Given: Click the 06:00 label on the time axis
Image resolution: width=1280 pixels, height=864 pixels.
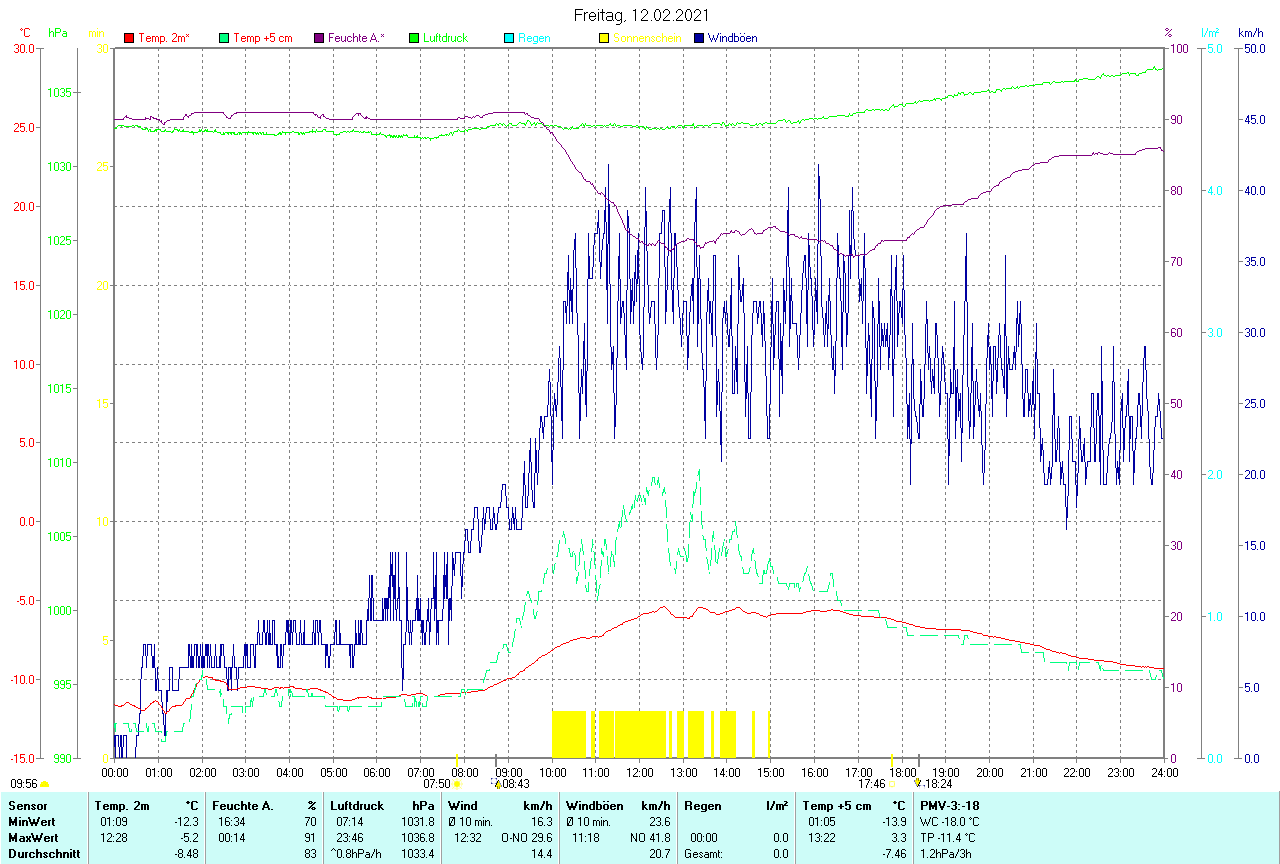Looking at the screenshot, I should [377, 772].
